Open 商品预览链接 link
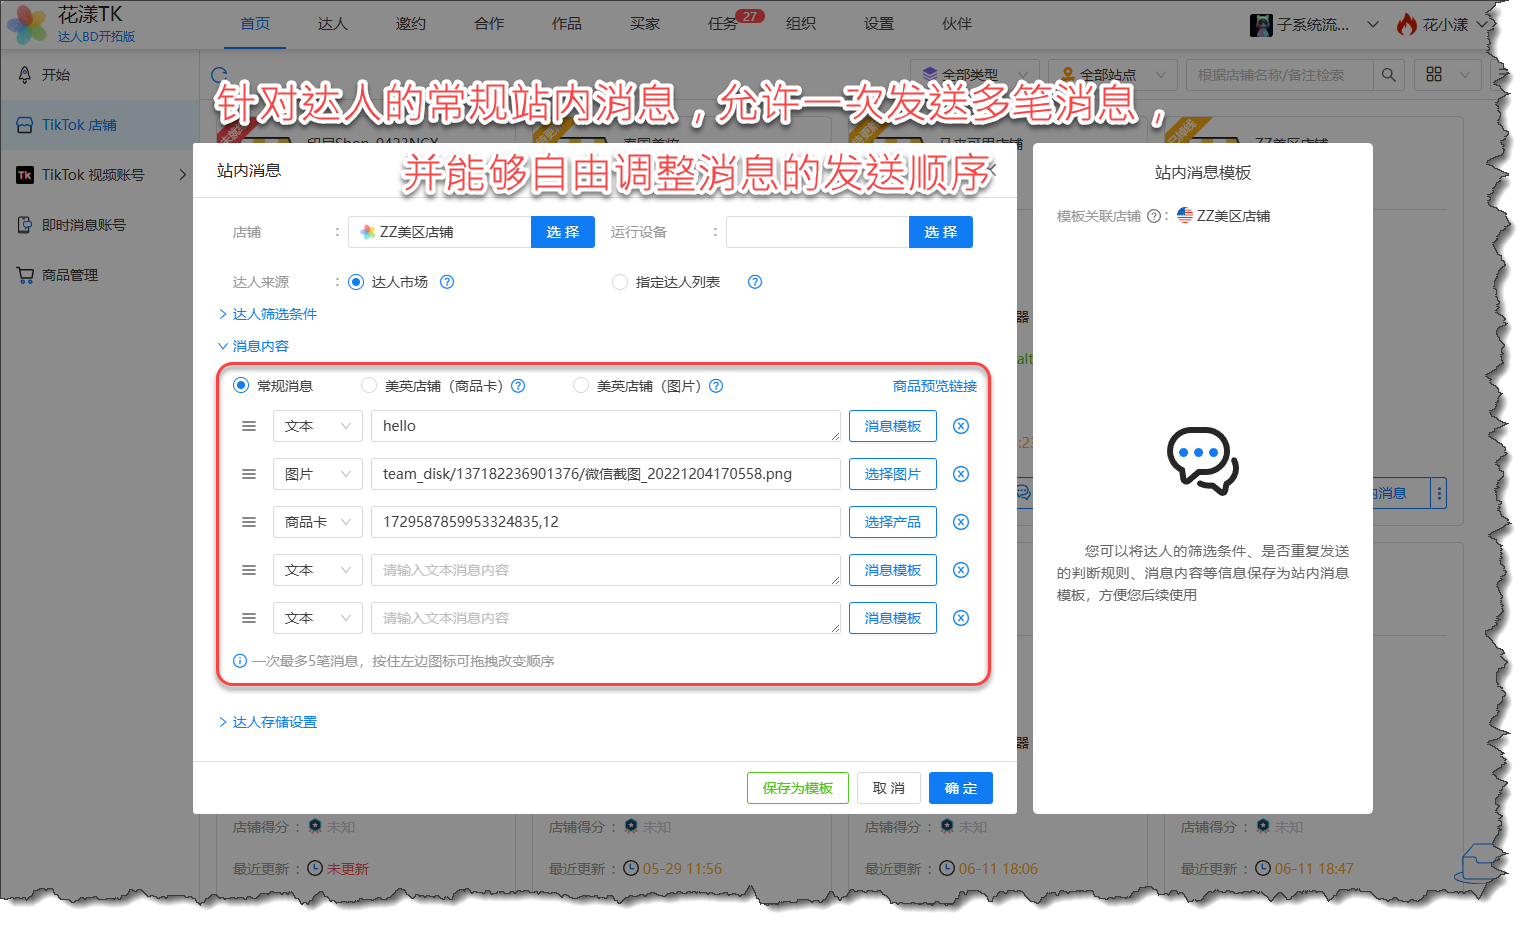1533x929 pixels. click(x=934, y=386)
